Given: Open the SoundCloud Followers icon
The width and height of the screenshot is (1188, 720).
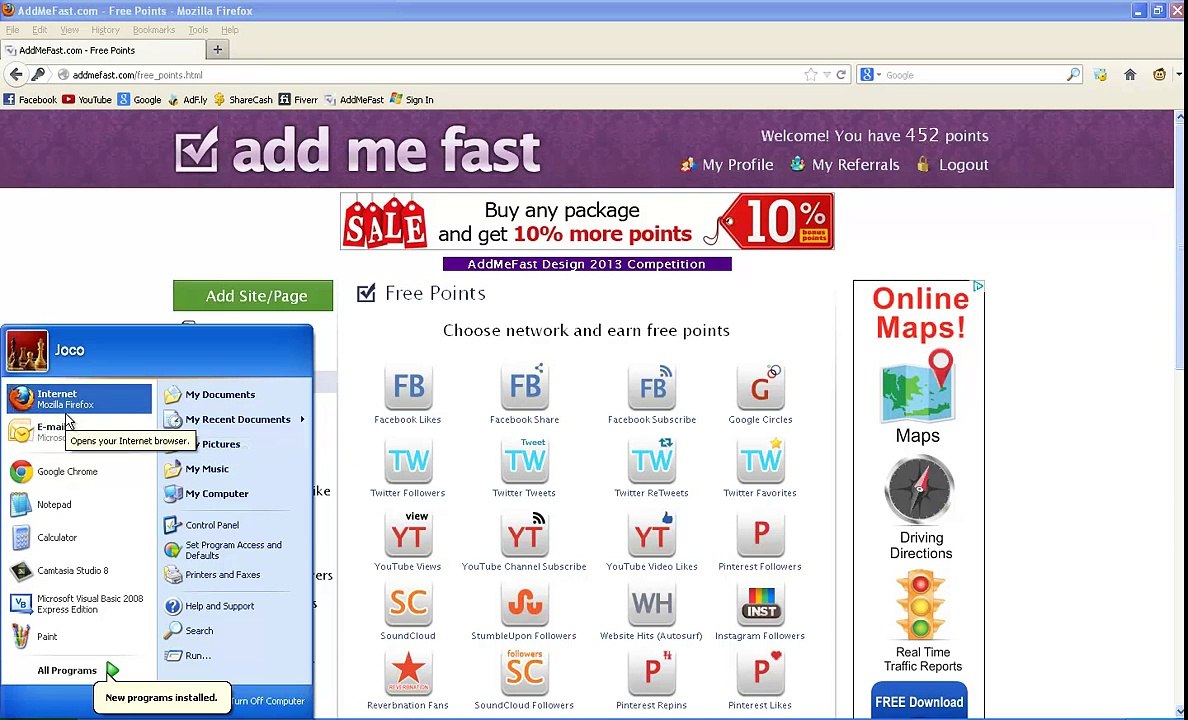Looking at the screenshot, I should click(x=524, y=672).
